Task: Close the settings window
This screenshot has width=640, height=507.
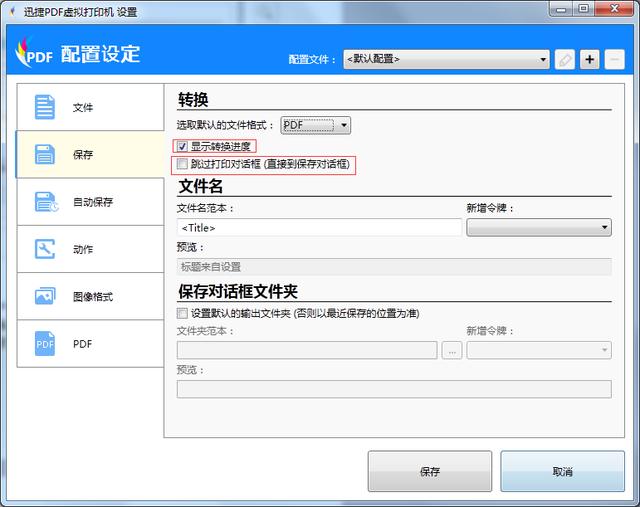Action: coord(609,10)
